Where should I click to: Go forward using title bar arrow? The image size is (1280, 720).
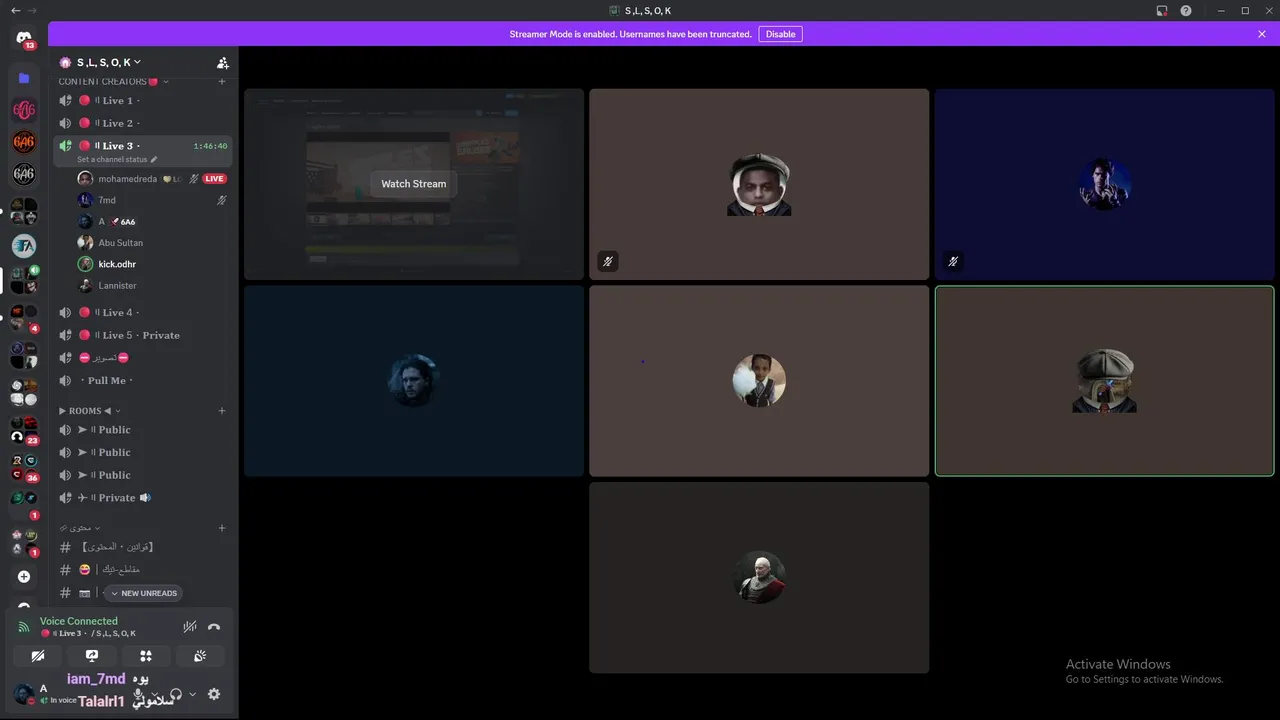(x=33, y=10)
